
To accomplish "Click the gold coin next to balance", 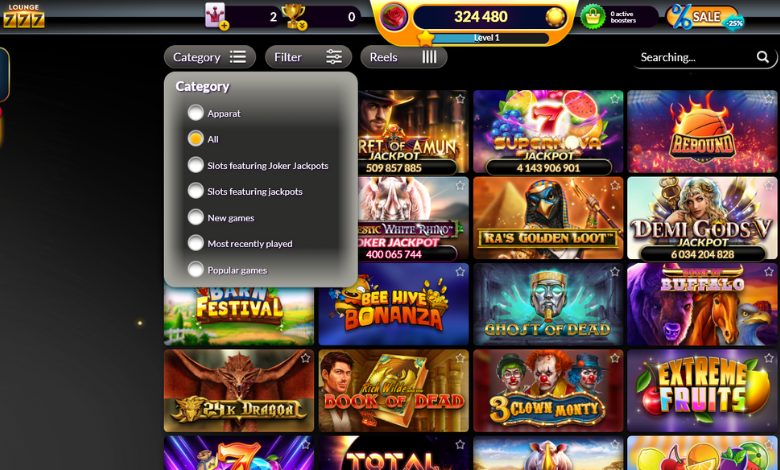I will [555, 17].
